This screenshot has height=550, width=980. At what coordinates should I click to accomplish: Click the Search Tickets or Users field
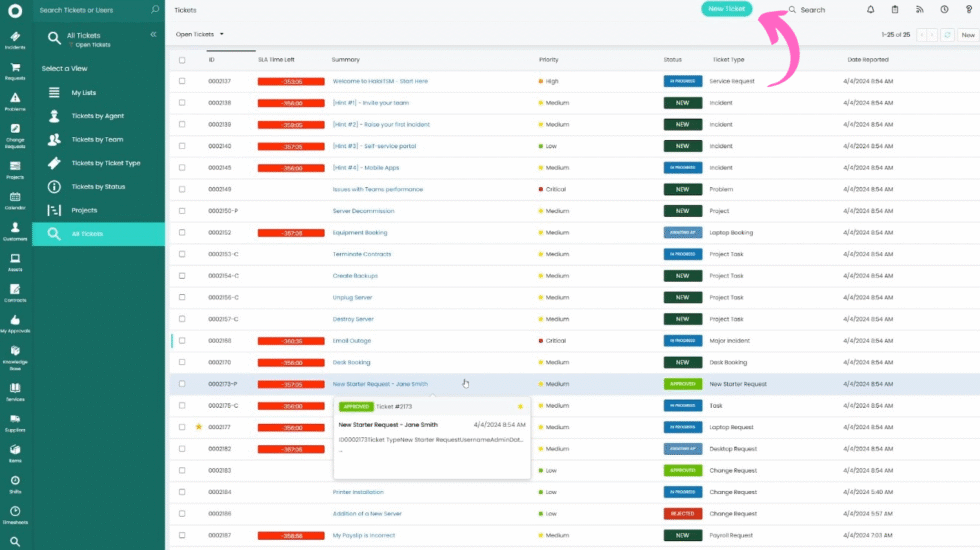point(92,10)
